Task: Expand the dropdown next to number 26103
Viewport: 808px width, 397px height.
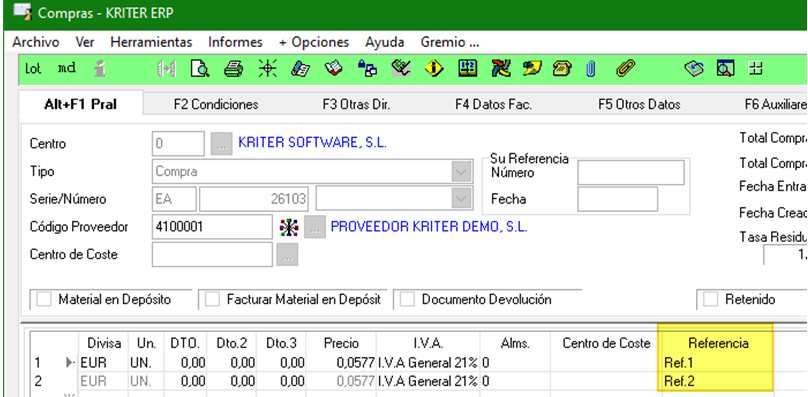Action: coord(461,199)
